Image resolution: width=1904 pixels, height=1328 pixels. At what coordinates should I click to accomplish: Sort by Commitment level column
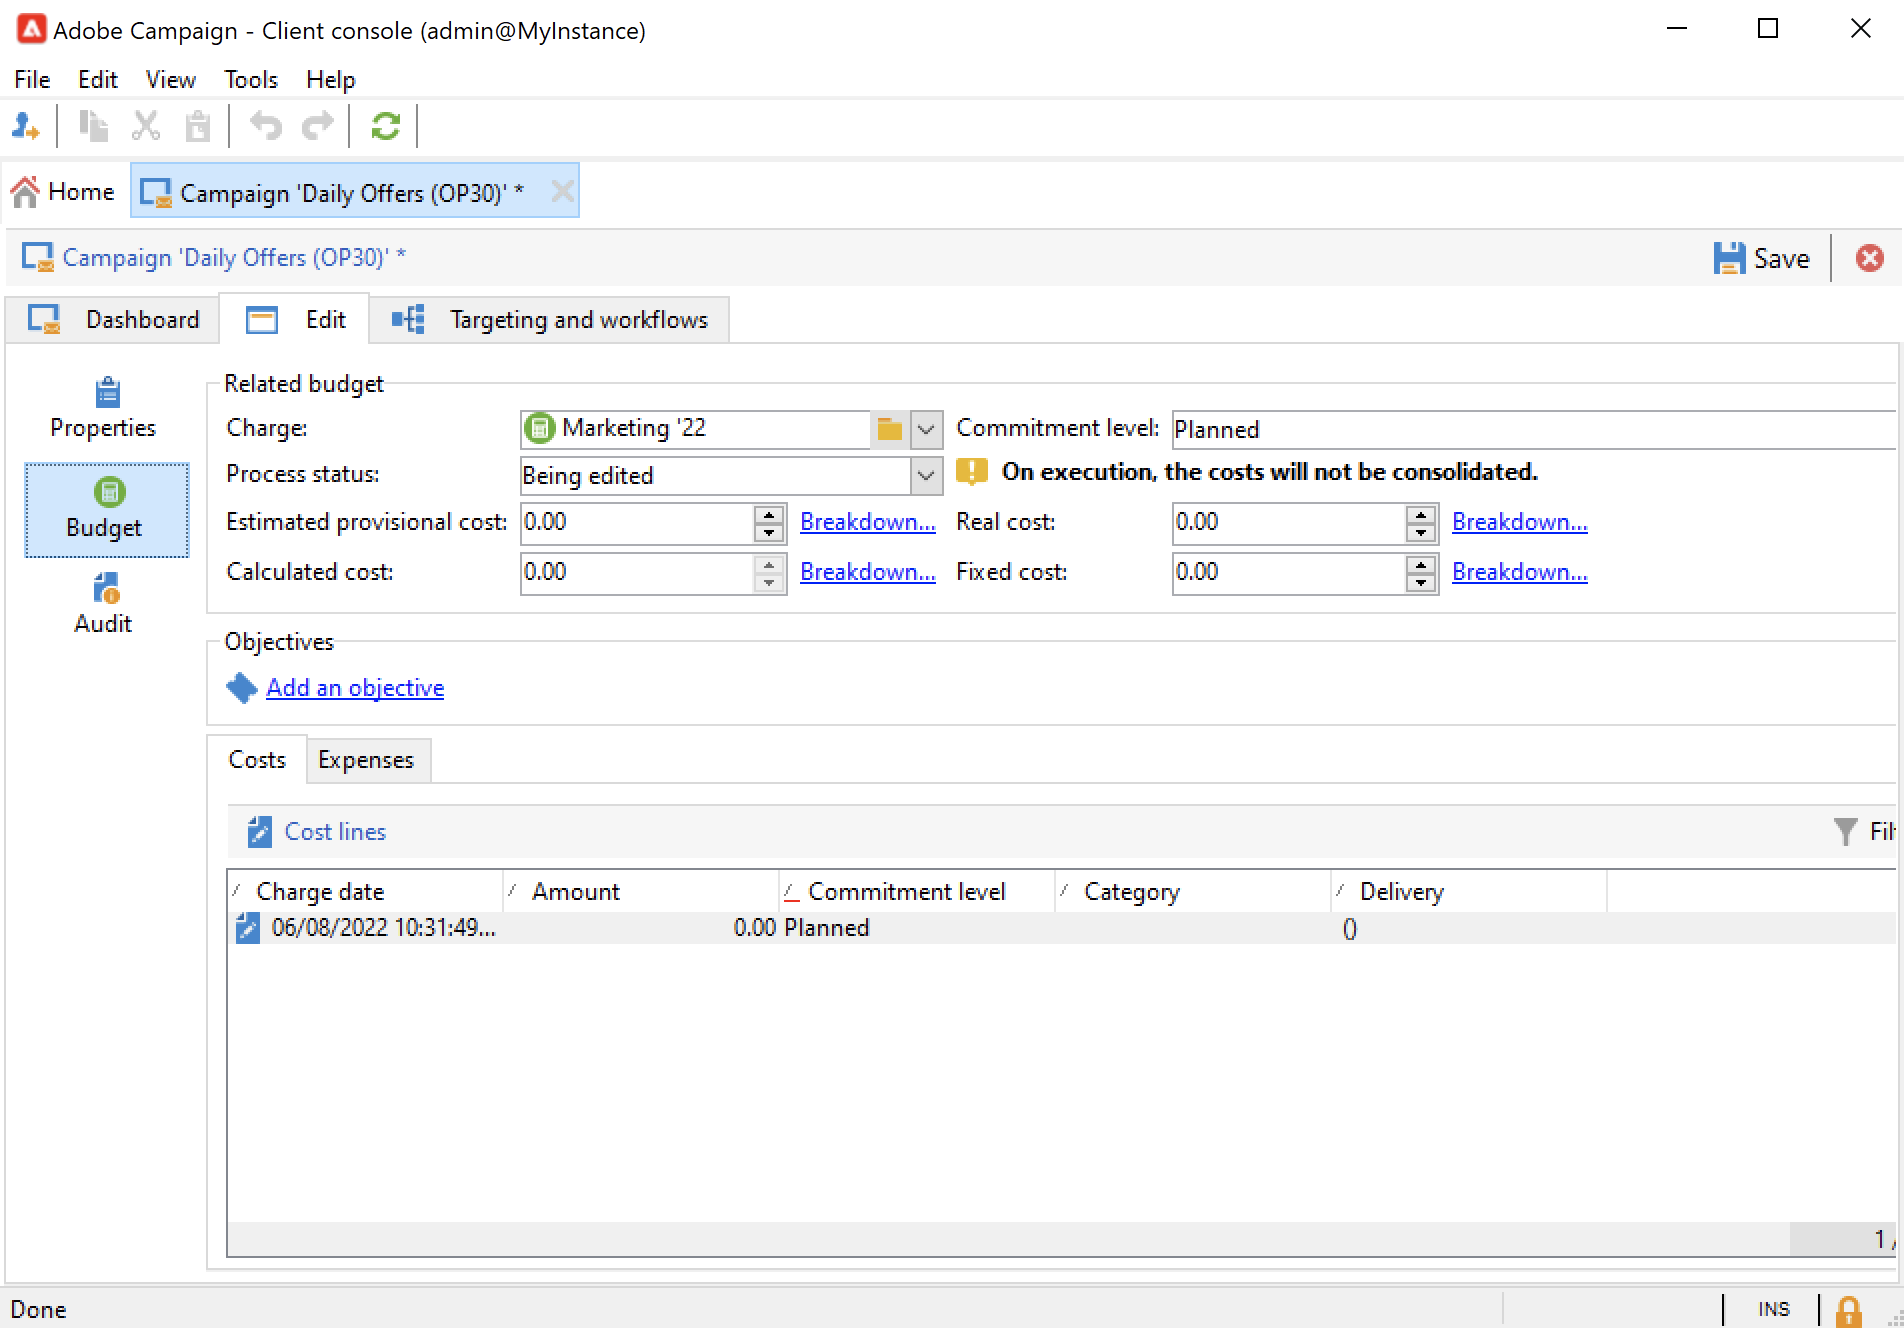coord(918,892)
